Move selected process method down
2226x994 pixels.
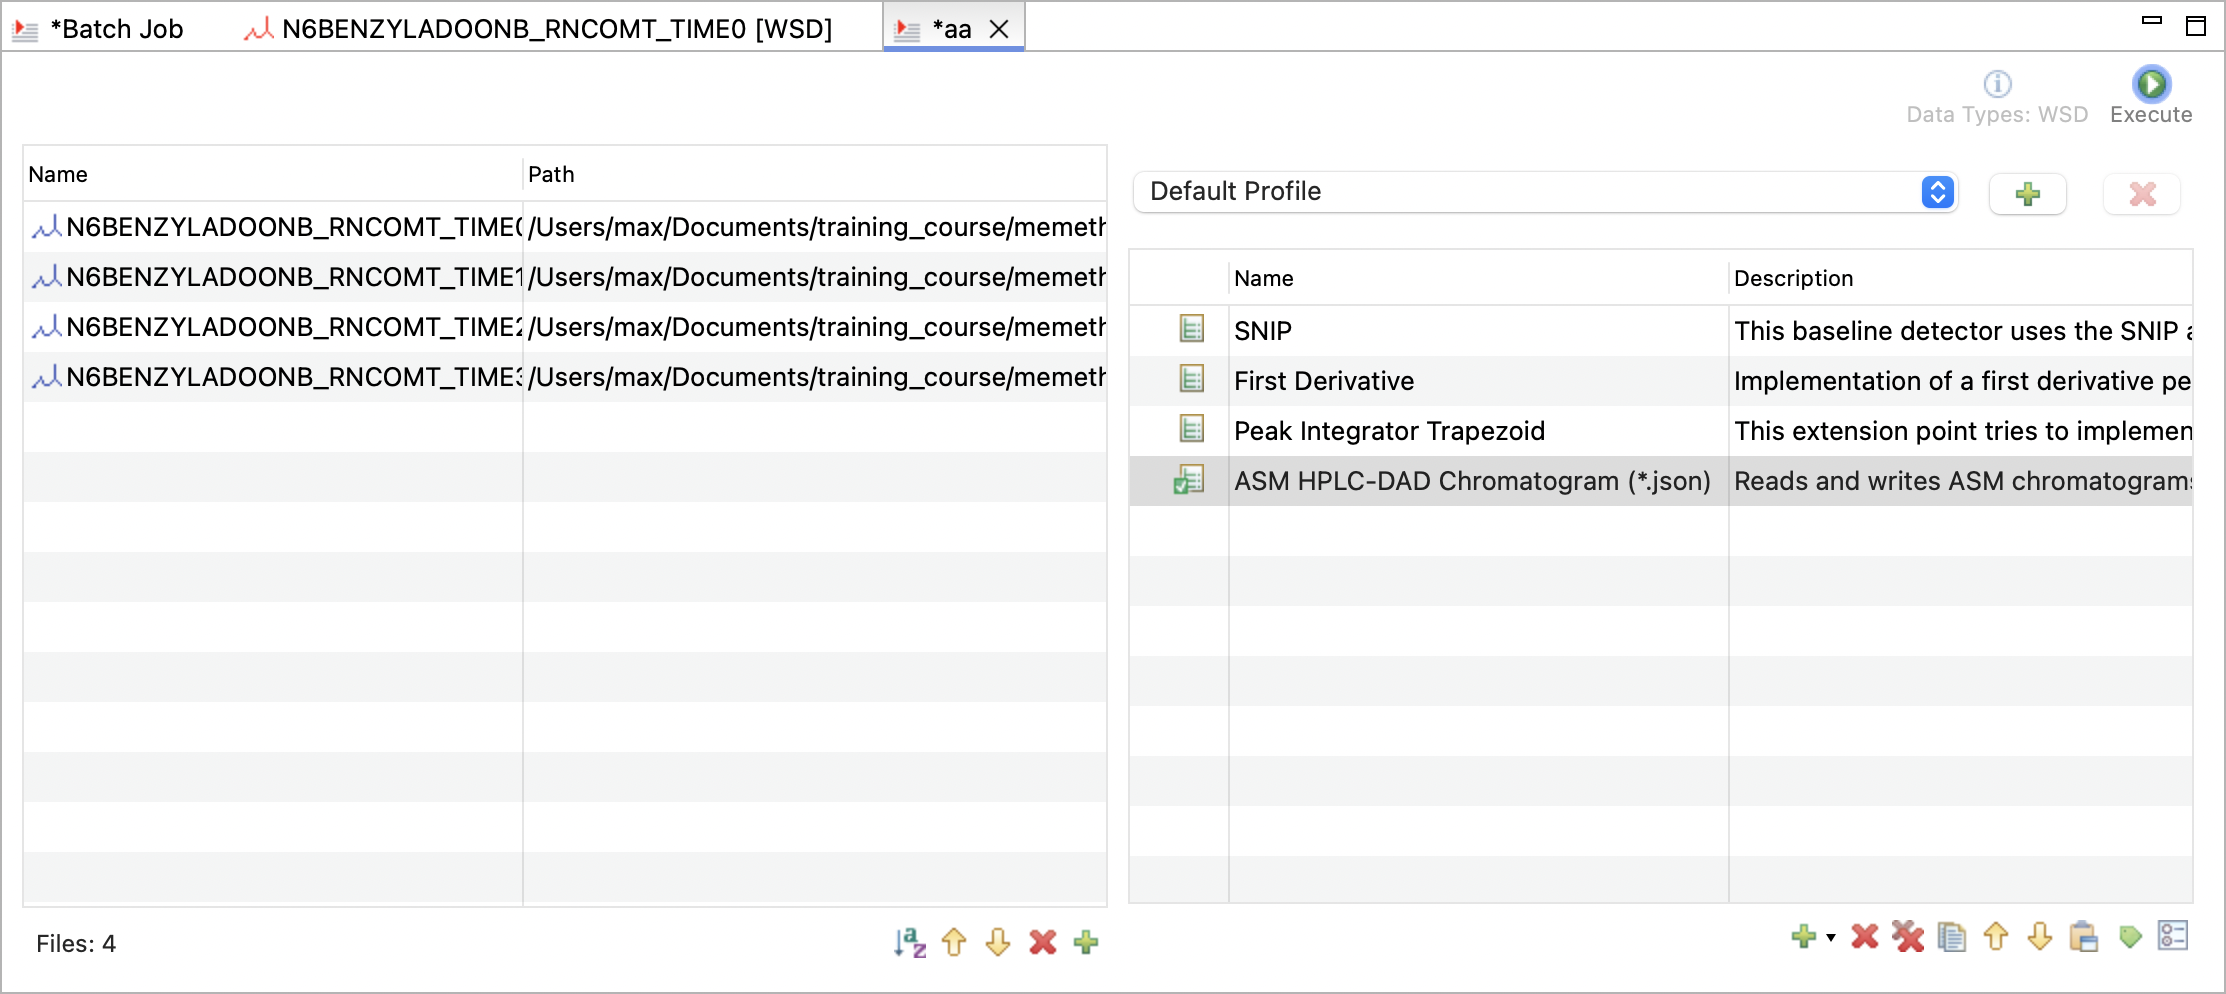point(2040,937)
